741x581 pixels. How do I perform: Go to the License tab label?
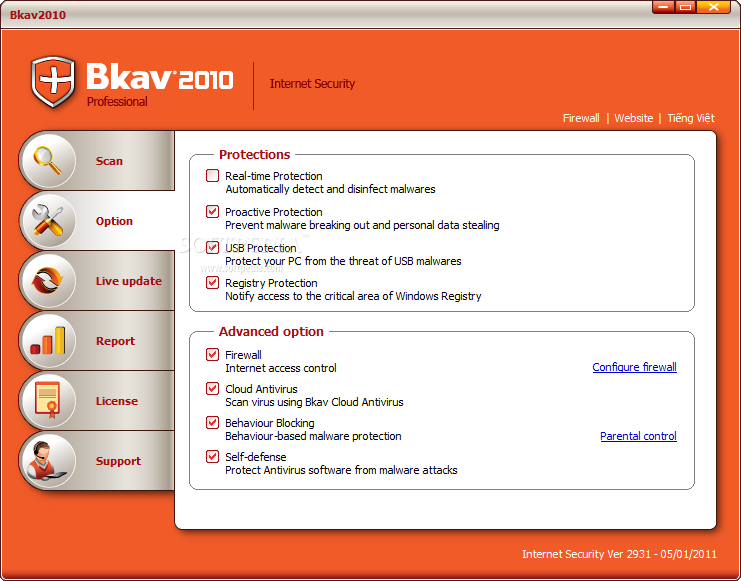coord(117,401)
